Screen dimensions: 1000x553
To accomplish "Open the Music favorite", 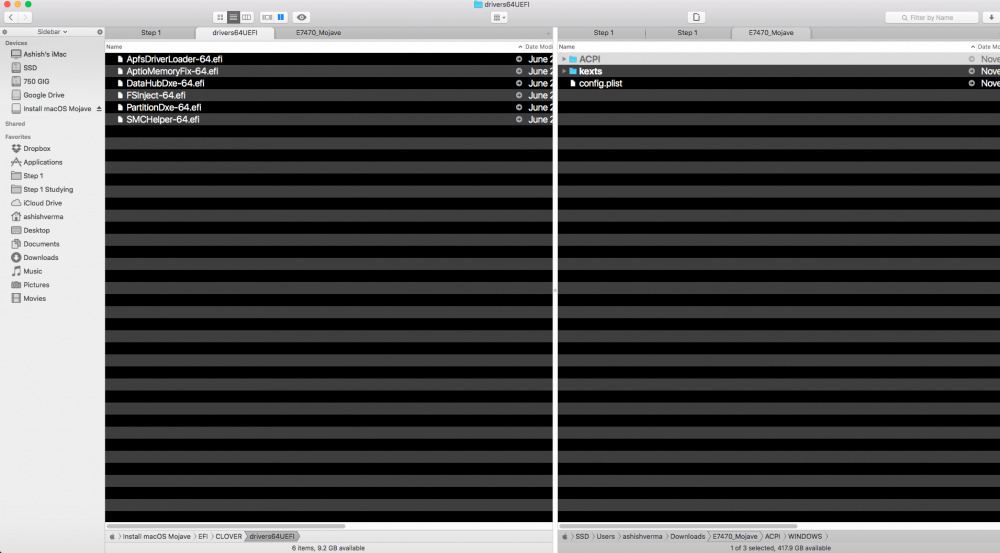I will (27, 272).
